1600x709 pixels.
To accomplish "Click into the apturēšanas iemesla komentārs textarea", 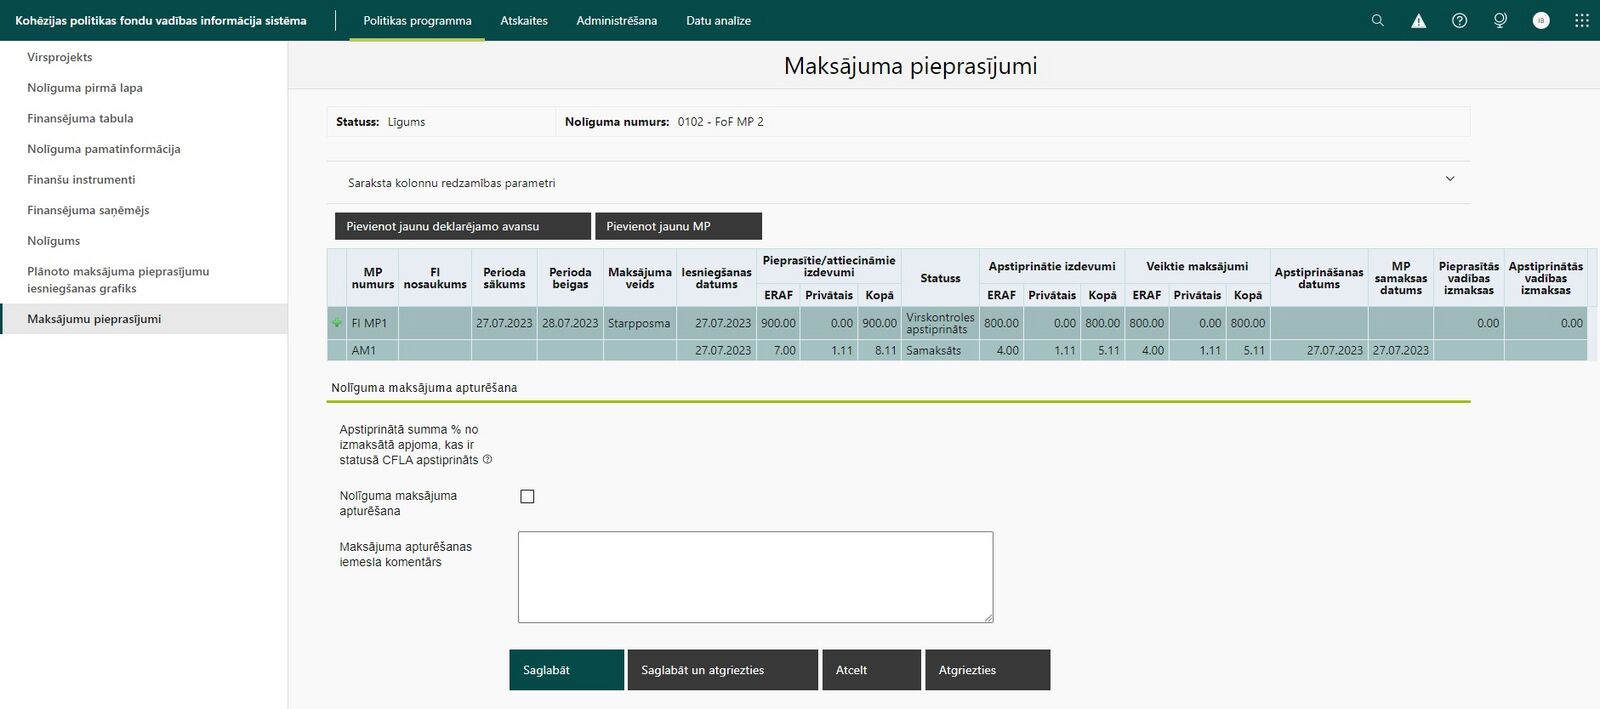I will pyautogui.click(x=755, y=577).
